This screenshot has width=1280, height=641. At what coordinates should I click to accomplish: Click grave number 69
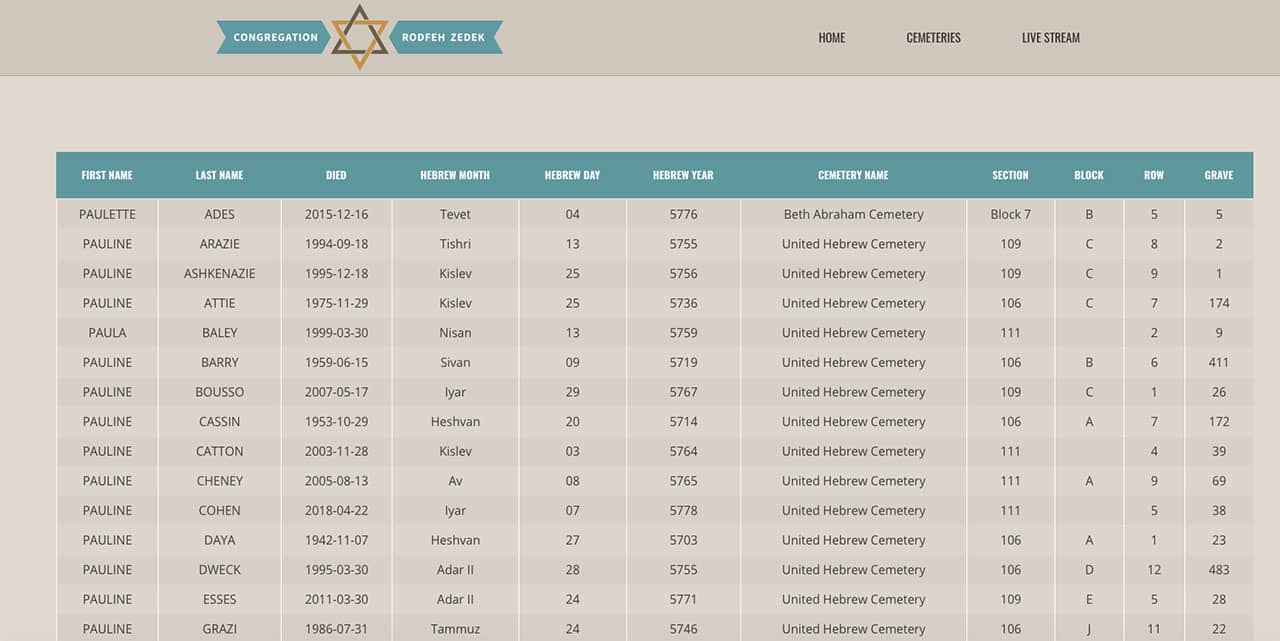coord(1218,481)
